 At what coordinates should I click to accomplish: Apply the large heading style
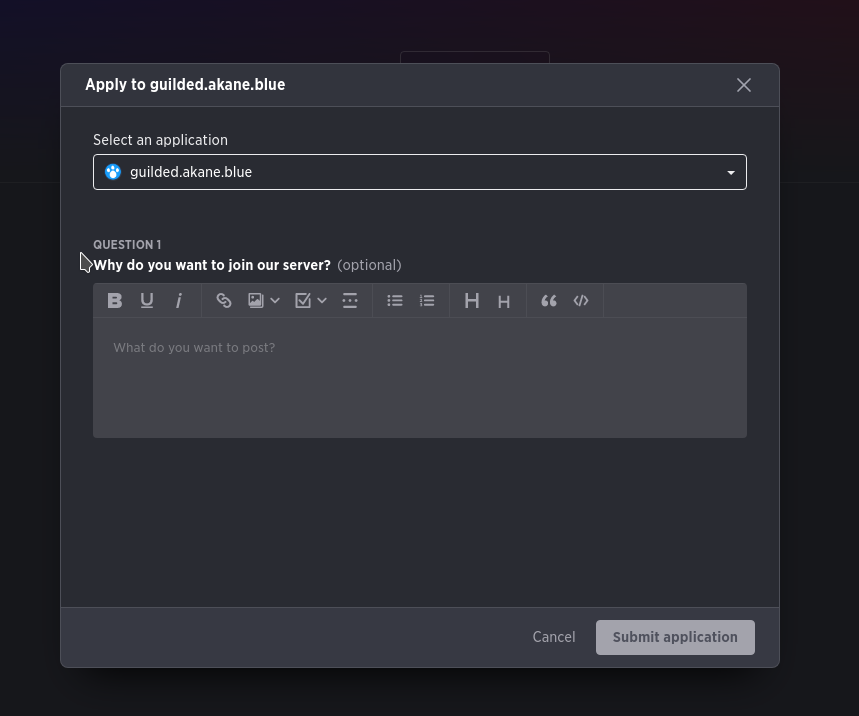pyautogui.click(x=472, y=301)
